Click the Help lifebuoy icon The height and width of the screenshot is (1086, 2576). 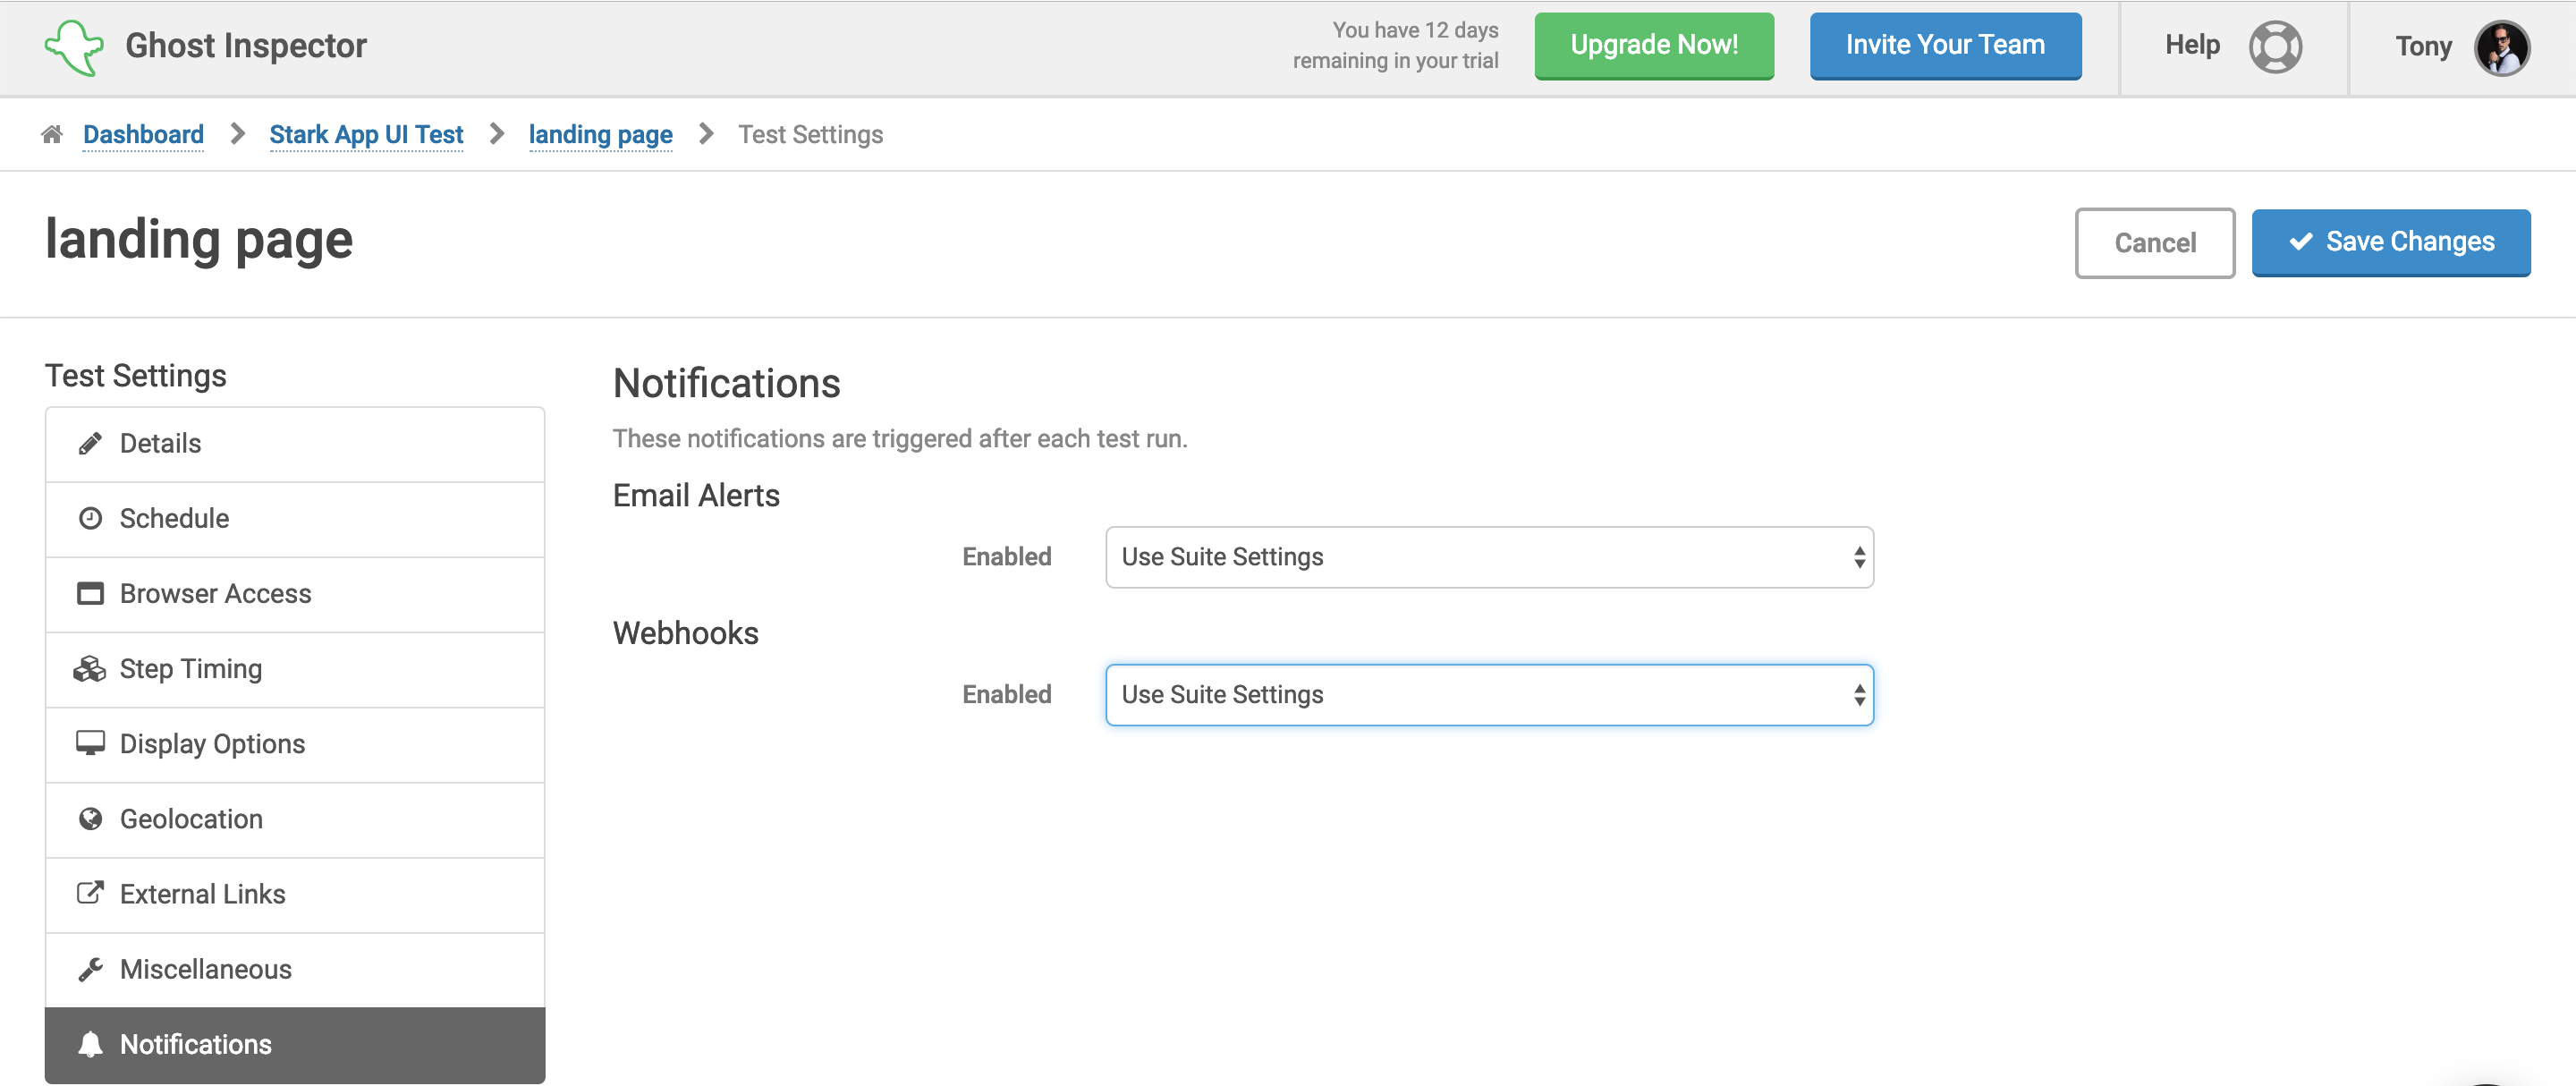tap(2275, 47)
